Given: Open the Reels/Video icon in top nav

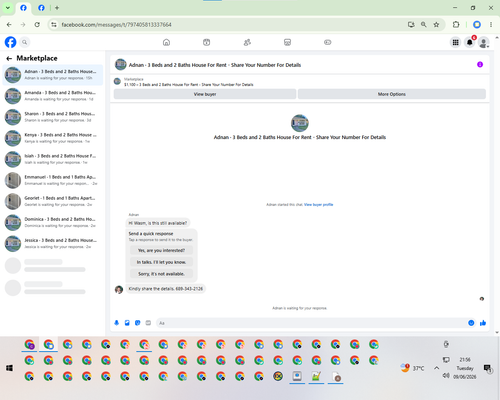Looking at the screenshot, I should (207, 42).
